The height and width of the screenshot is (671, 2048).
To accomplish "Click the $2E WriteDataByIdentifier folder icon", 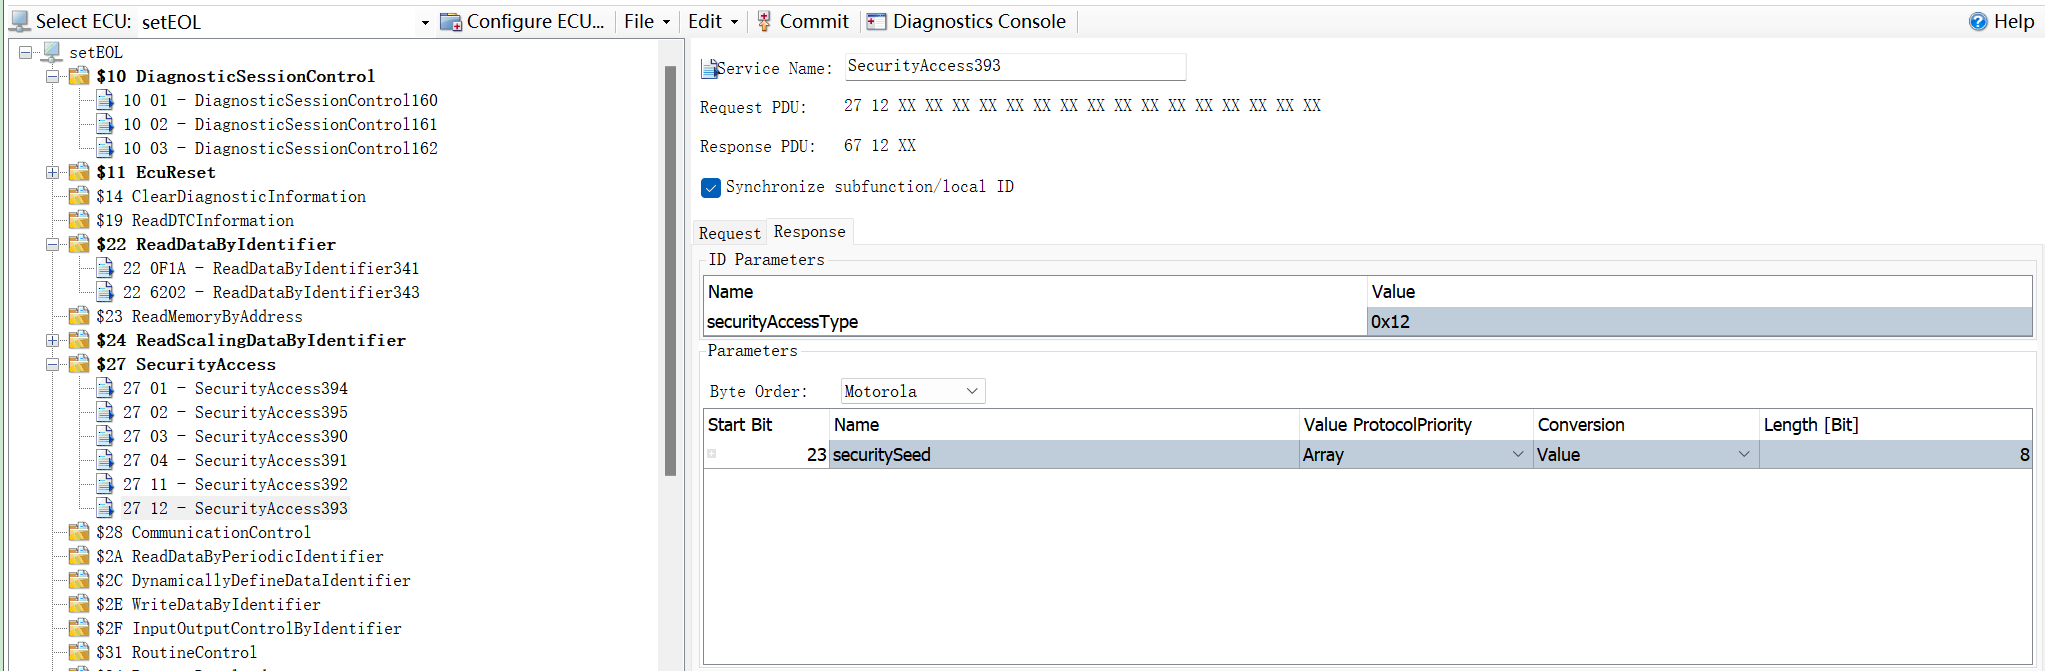I will coord(79,604).
